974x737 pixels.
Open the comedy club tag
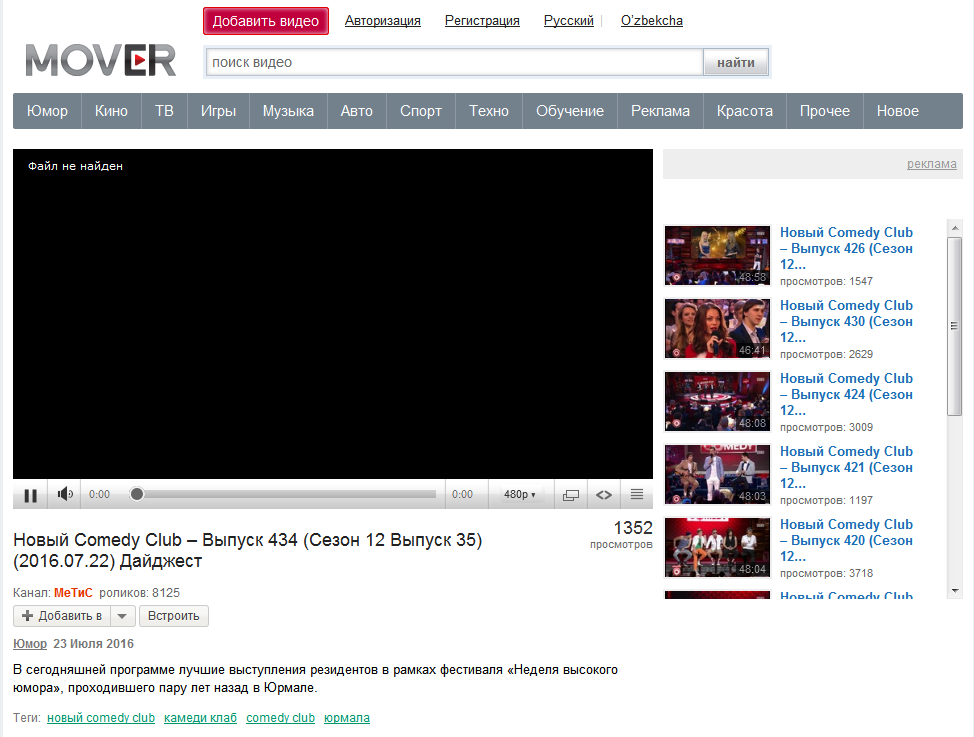[x=280, y=718]
